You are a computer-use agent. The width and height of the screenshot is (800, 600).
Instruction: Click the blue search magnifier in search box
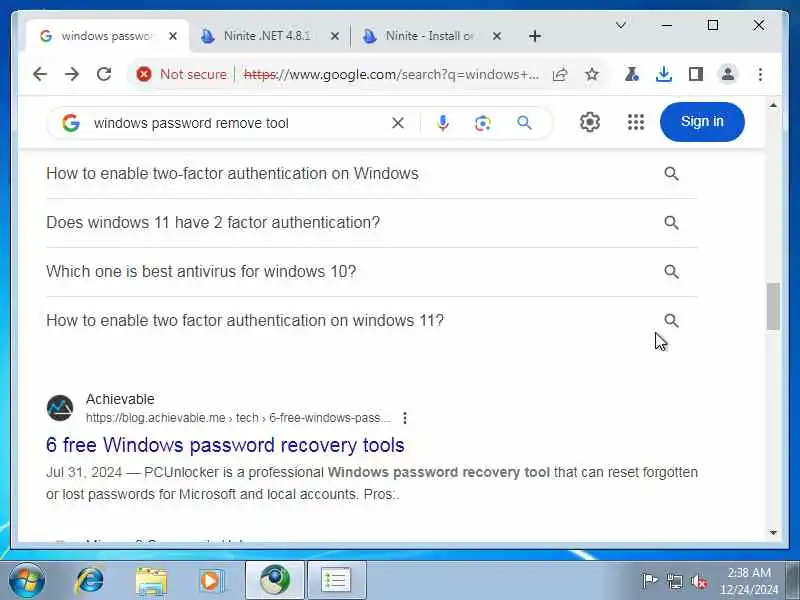[524, 122]
